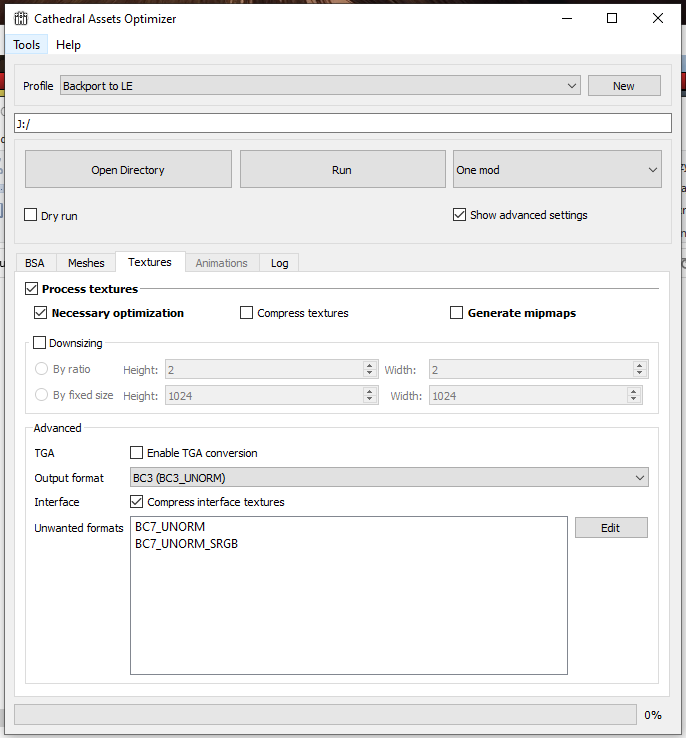Start processing with the Run button
The image size is (686, 738).
click(342, 169)
